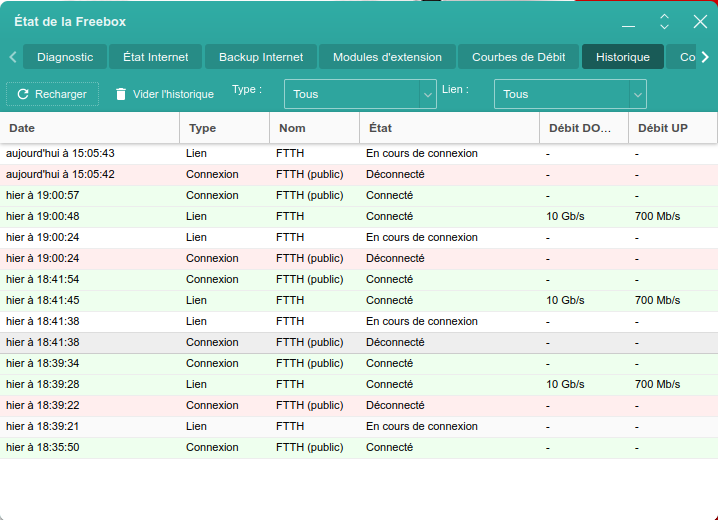Click the 10 Gb/s value at 19:00:48
Image resolution: width=718 pixels, height=520 pixels.
565,217
